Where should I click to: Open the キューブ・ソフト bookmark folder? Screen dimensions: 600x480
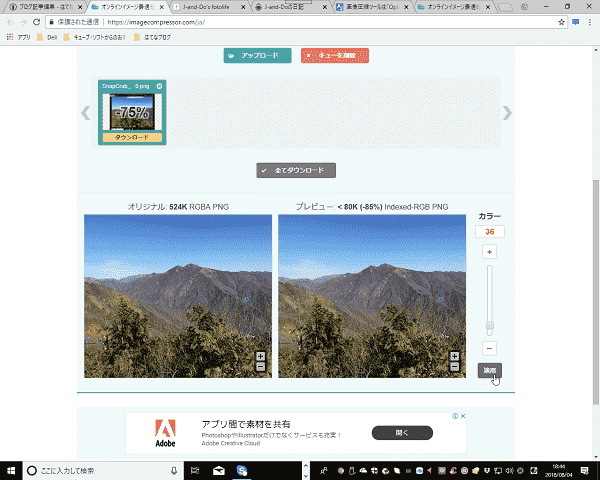[x=95, y=37]
